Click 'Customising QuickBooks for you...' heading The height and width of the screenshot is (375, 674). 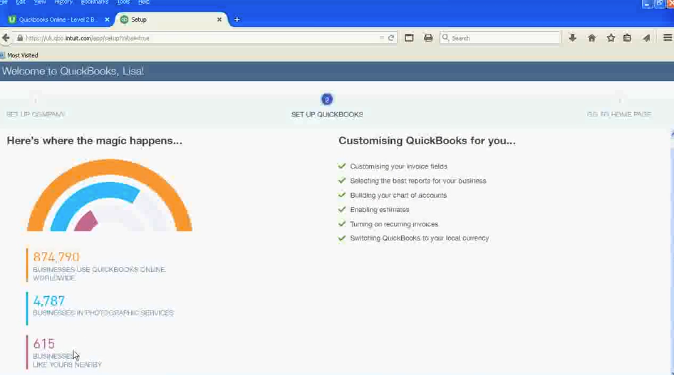pos(427,141)
